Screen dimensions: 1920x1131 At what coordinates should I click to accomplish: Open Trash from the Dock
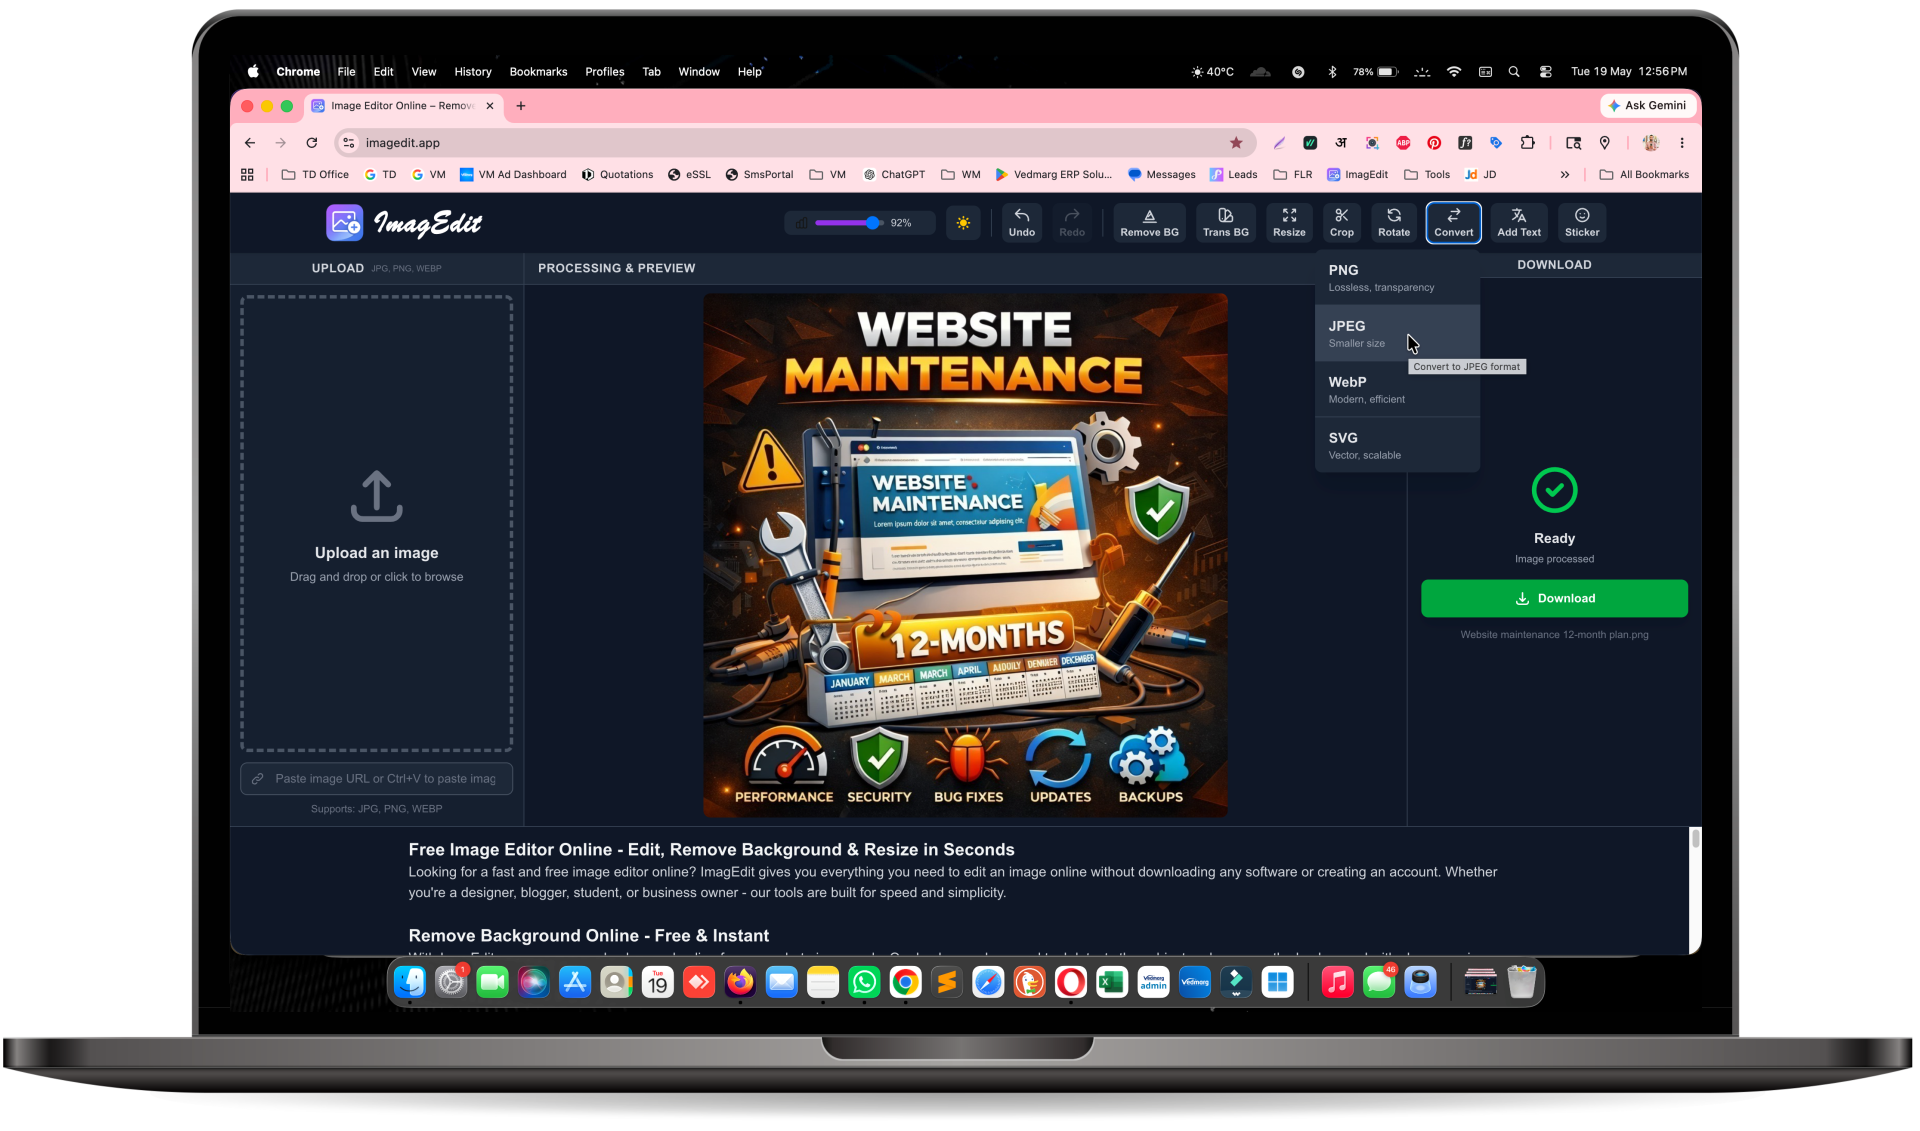tap(1521, 982)
